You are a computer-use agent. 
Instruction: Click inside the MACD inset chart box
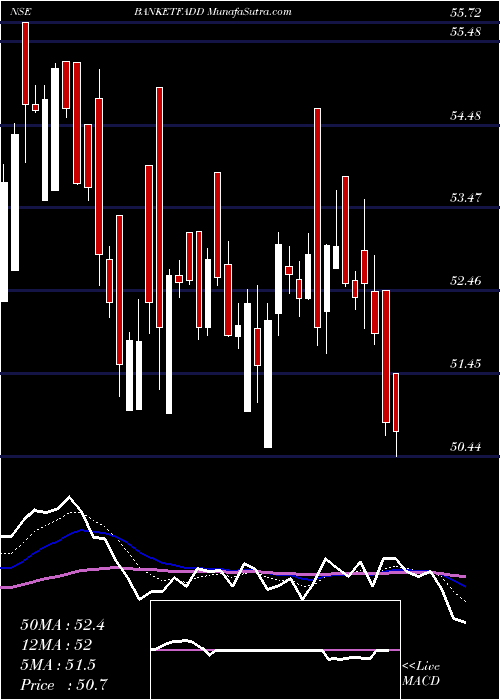[x=275, y=650]
